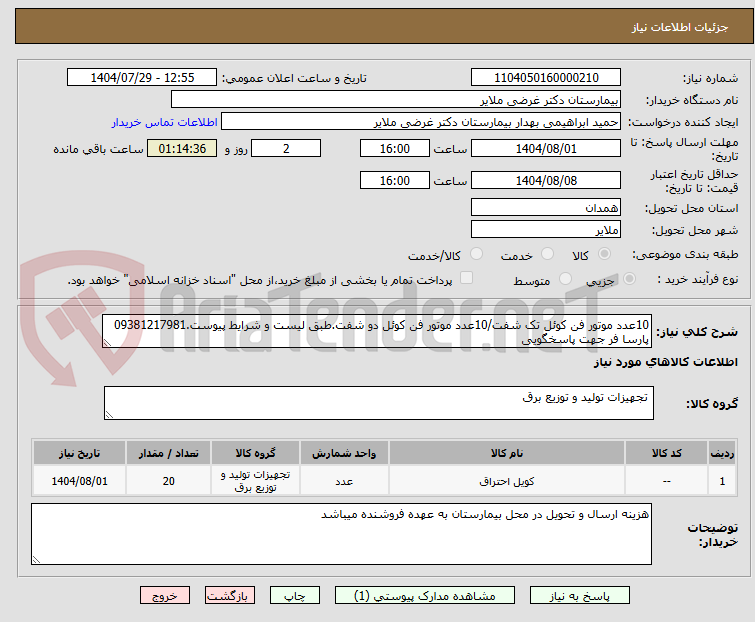Screen dimensions: 755x622
Task: Click remaining time field 01:14:36
Action: 182,148
